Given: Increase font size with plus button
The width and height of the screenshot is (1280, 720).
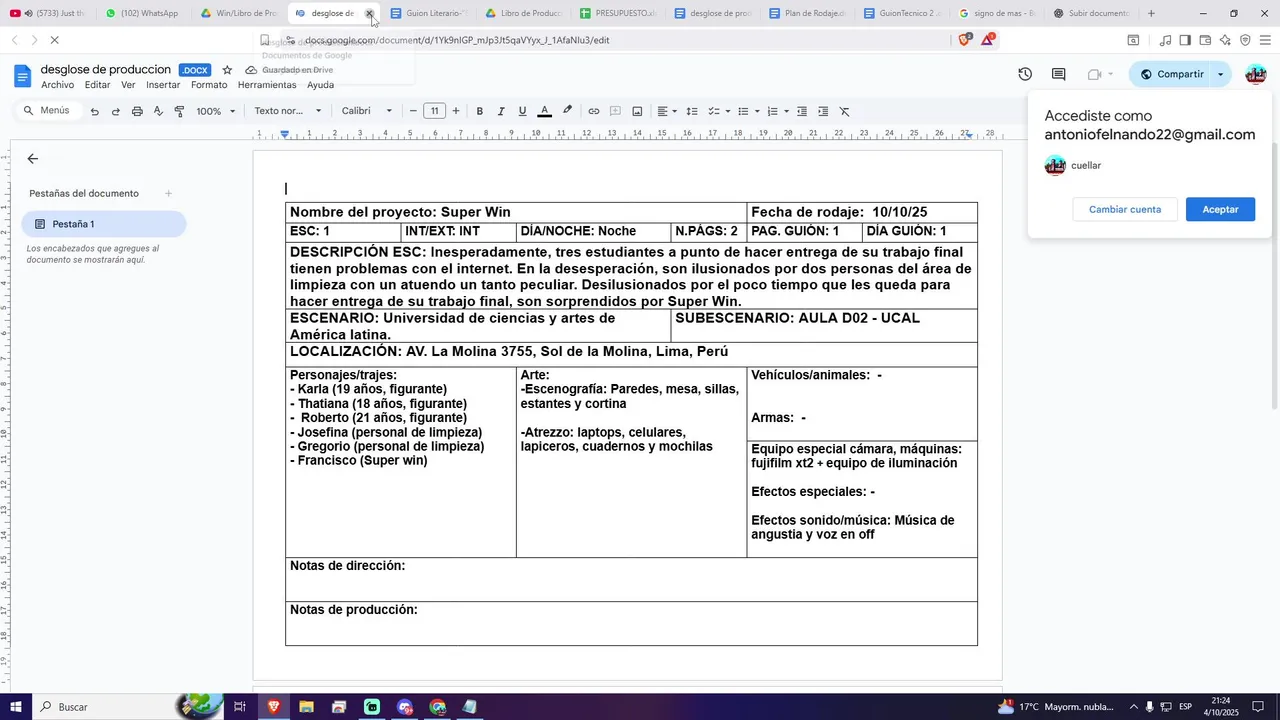Looking at the screenshot, I should click(456, 111).
